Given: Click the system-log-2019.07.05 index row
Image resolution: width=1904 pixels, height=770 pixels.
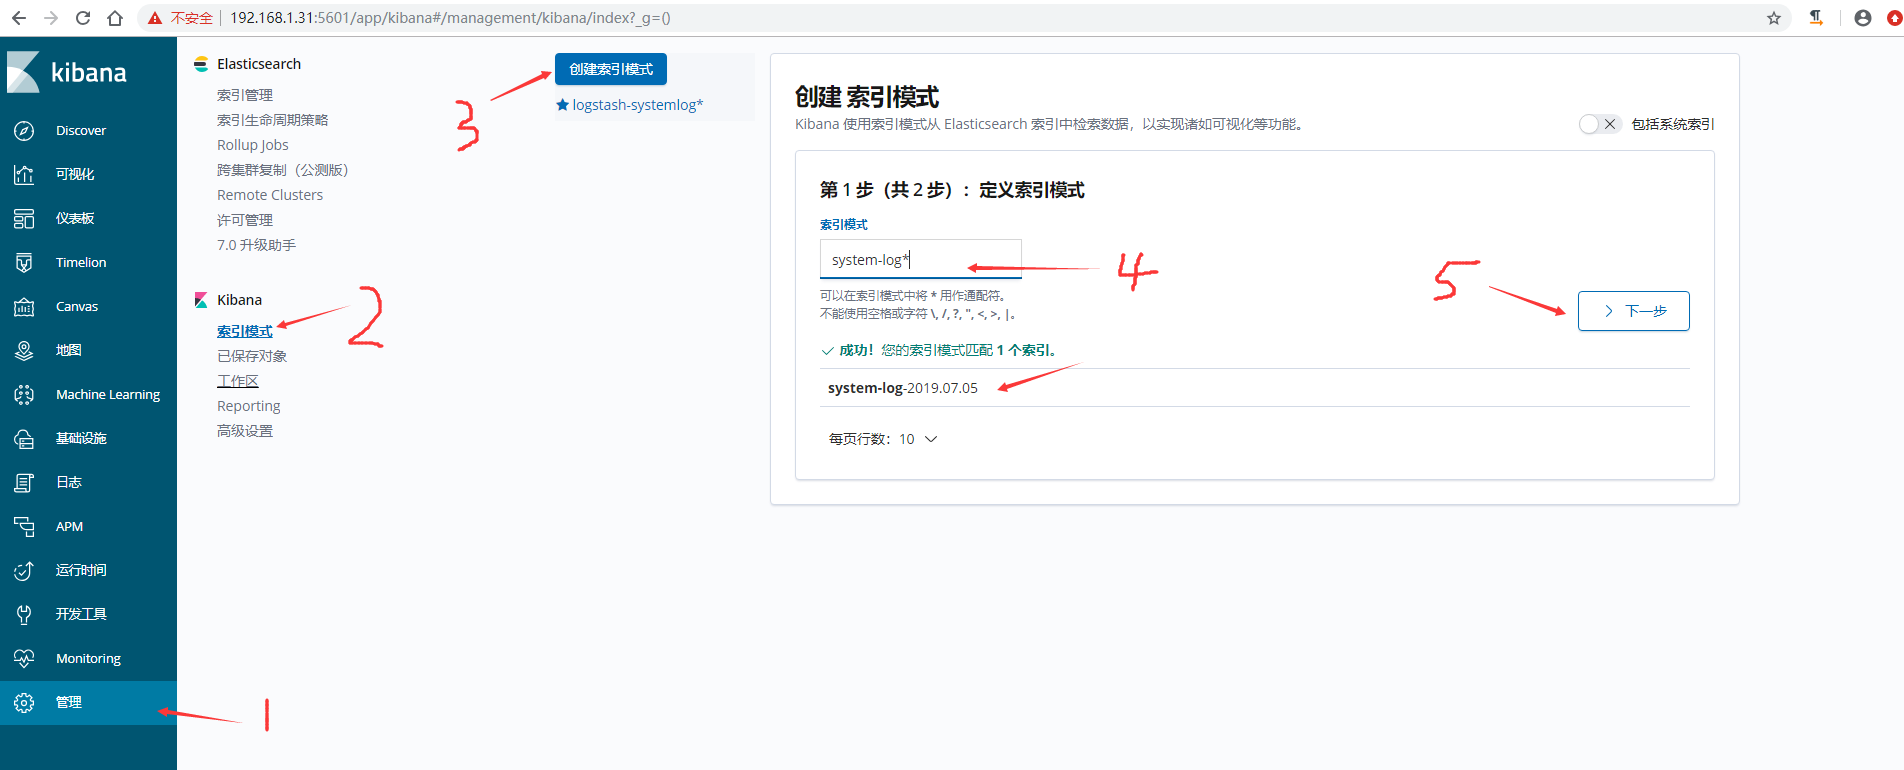Looking at the screenshot, I should pos(1255,388).
